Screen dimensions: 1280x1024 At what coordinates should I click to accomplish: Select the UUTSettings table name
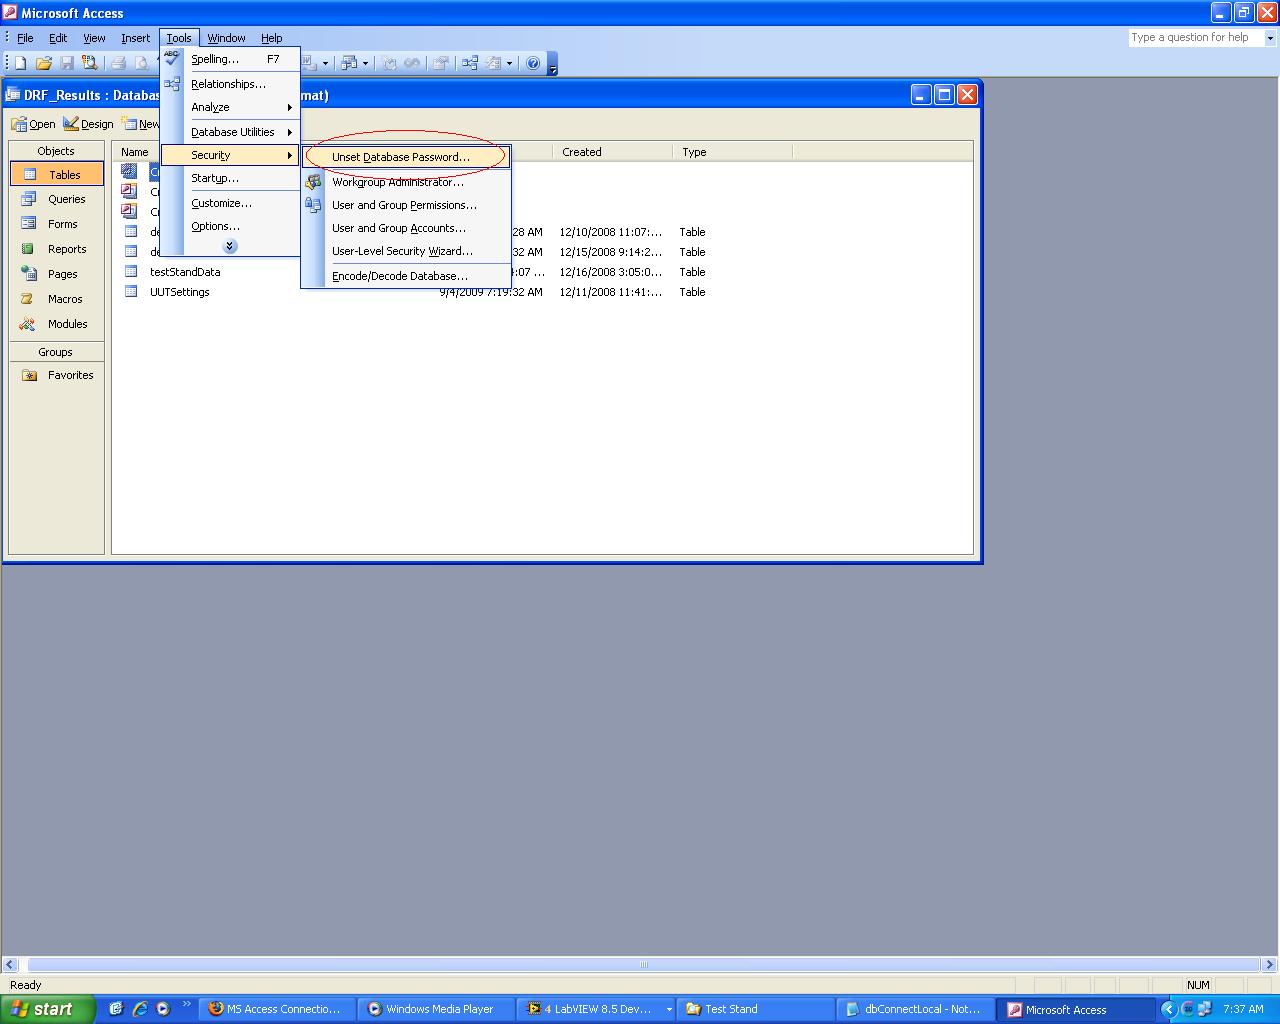pyautogui.click(x=180, y=292)
